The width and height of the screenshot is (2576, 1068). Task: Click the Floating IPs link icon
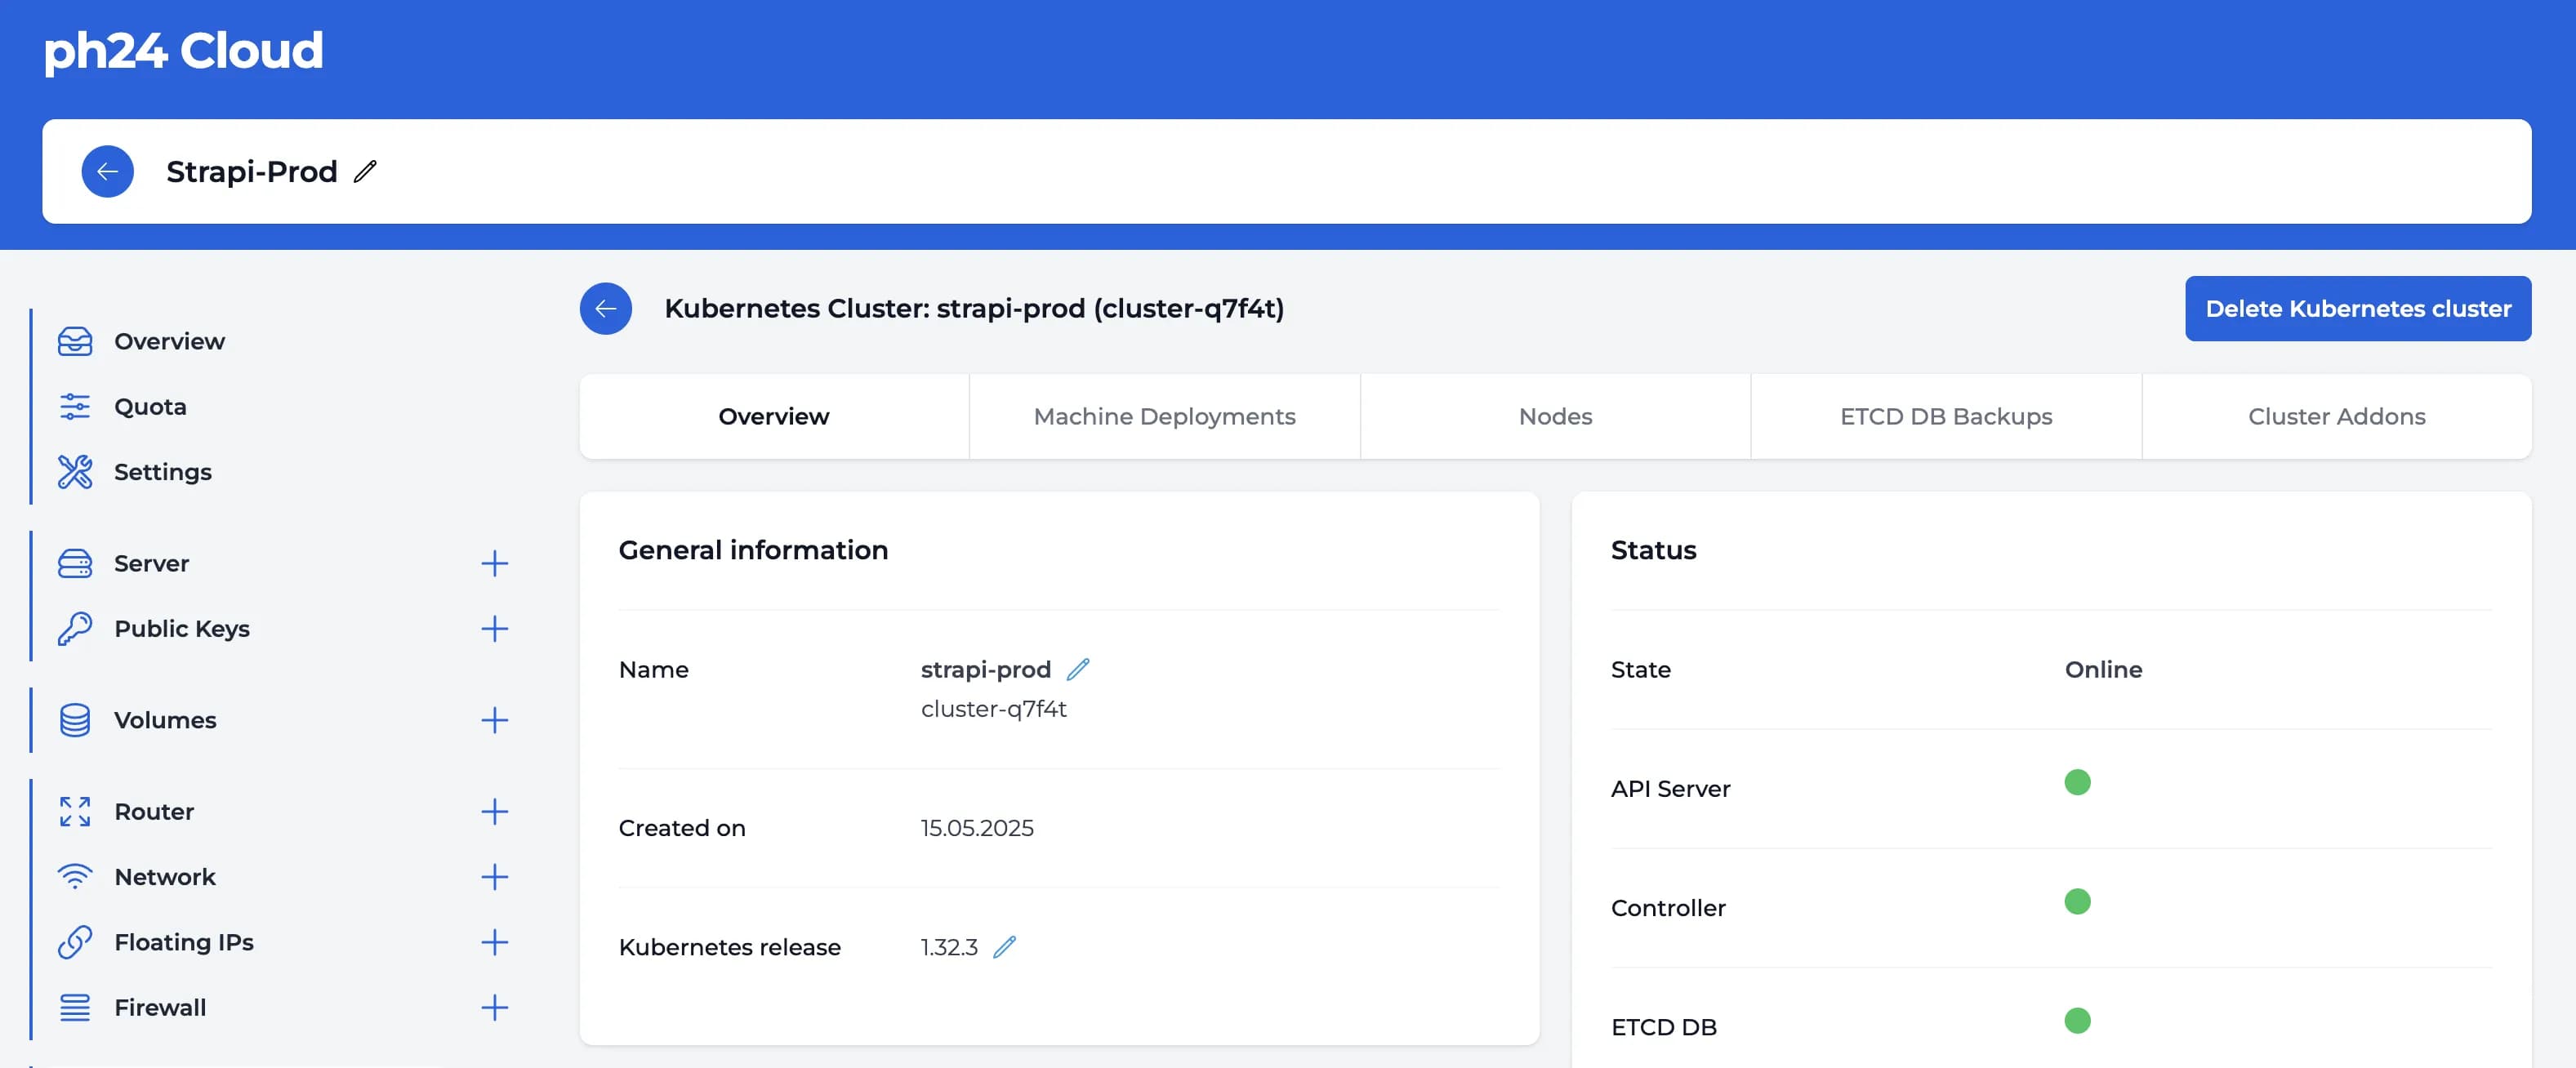click(74, 941)
